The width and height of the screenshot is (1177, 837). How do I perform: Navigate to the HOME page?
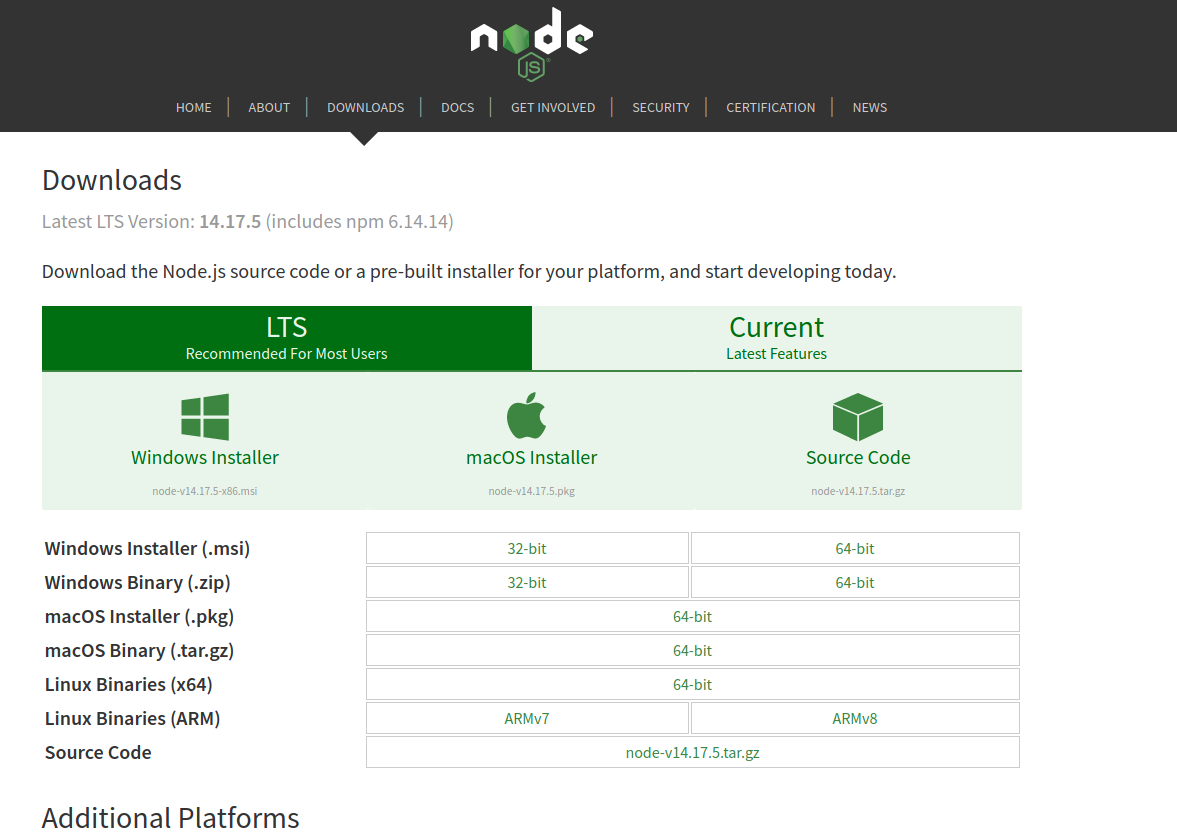pyautogui.click(x=193, y=107)
